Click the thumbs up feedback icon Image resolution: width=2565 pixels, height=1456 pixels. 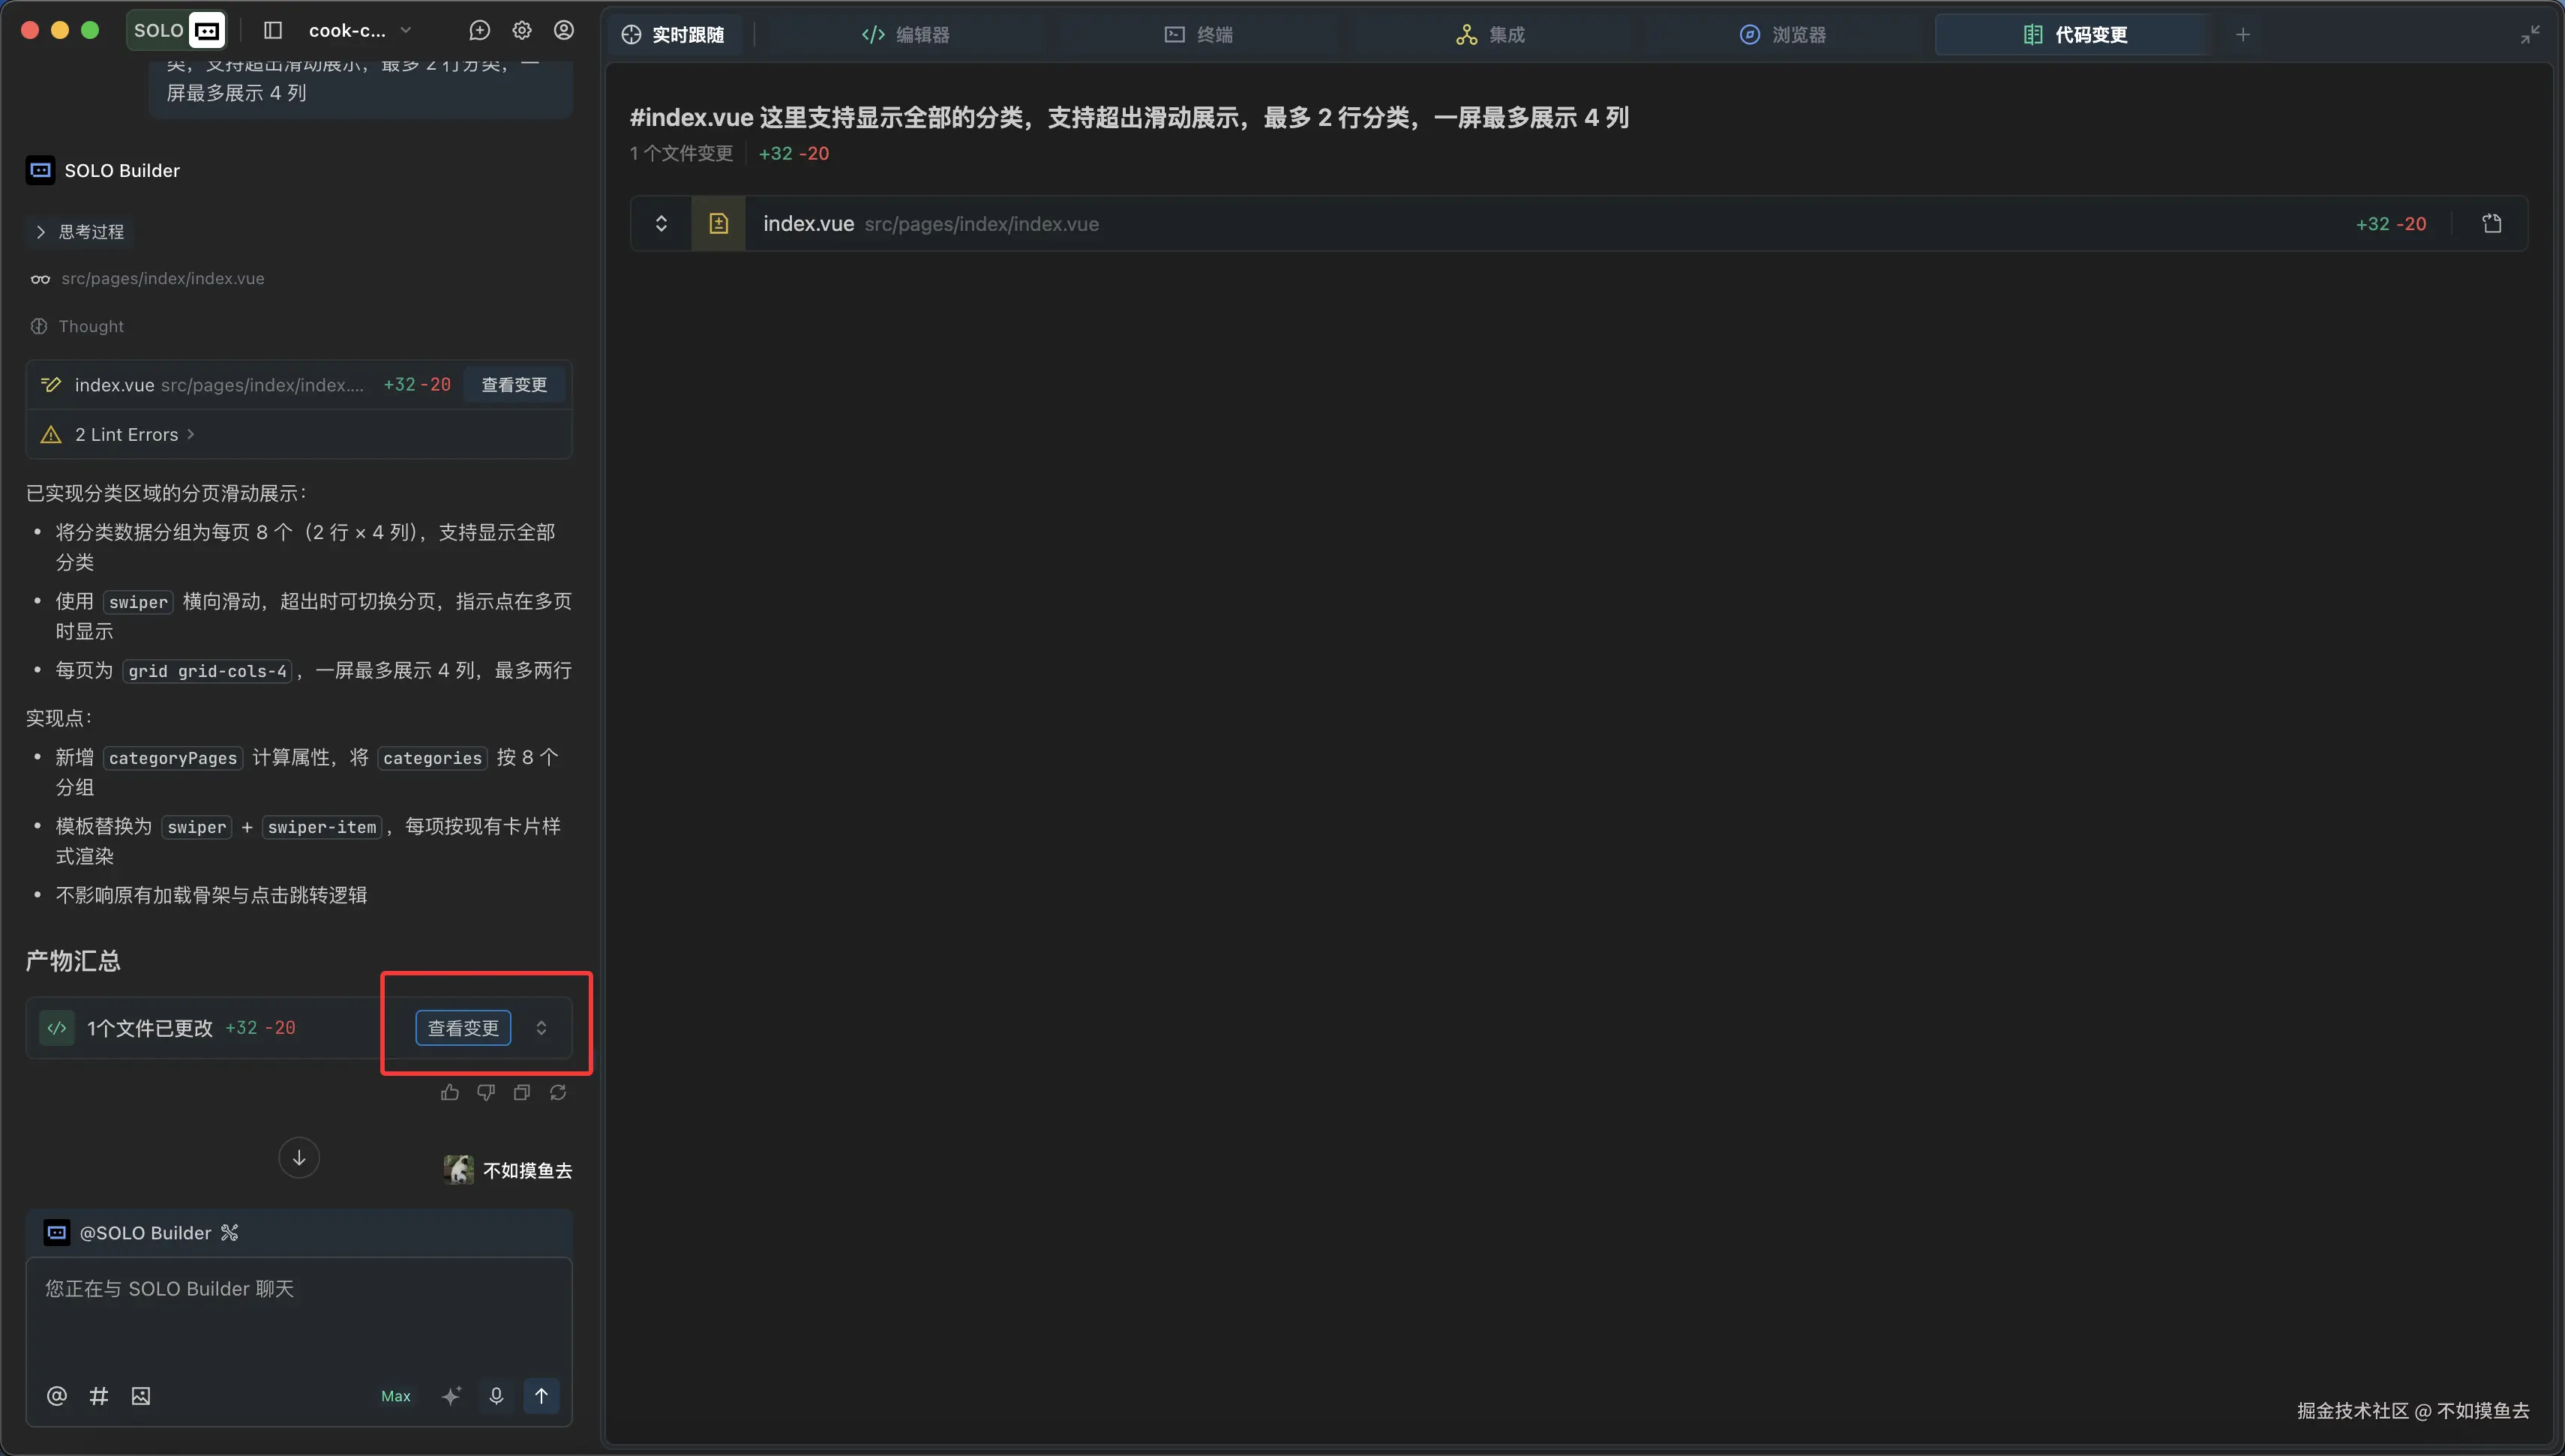pos(450,1092)
